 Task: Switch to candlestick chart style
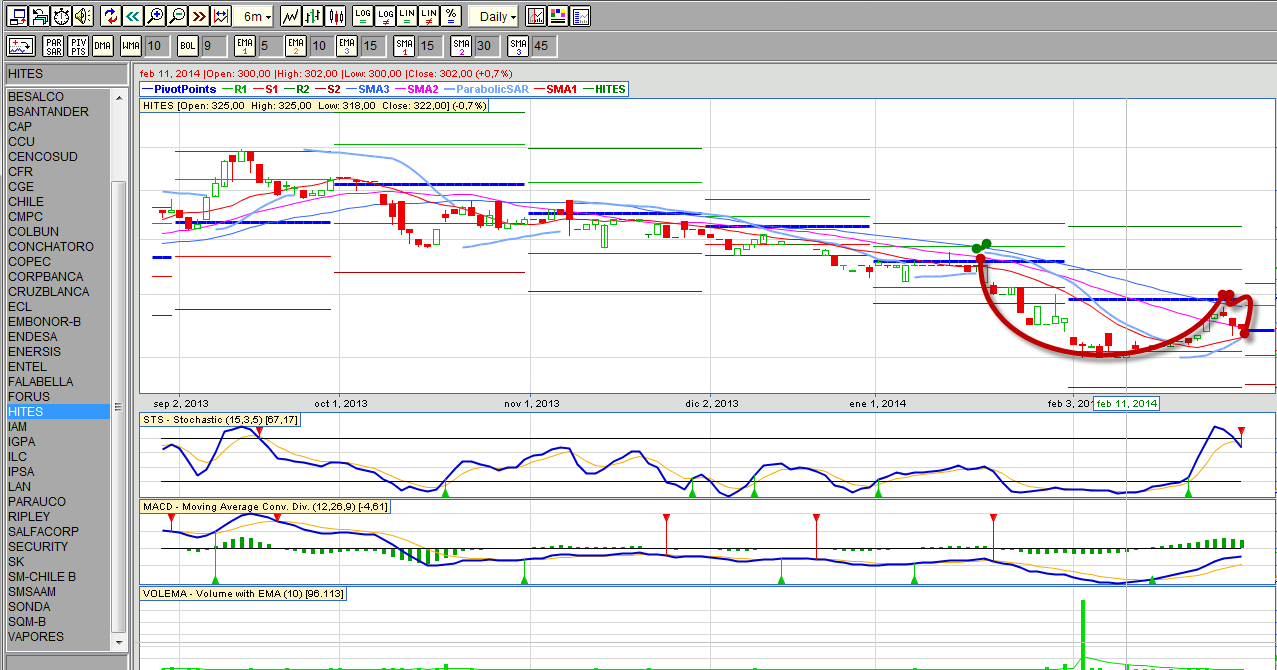tap(337, 16)
